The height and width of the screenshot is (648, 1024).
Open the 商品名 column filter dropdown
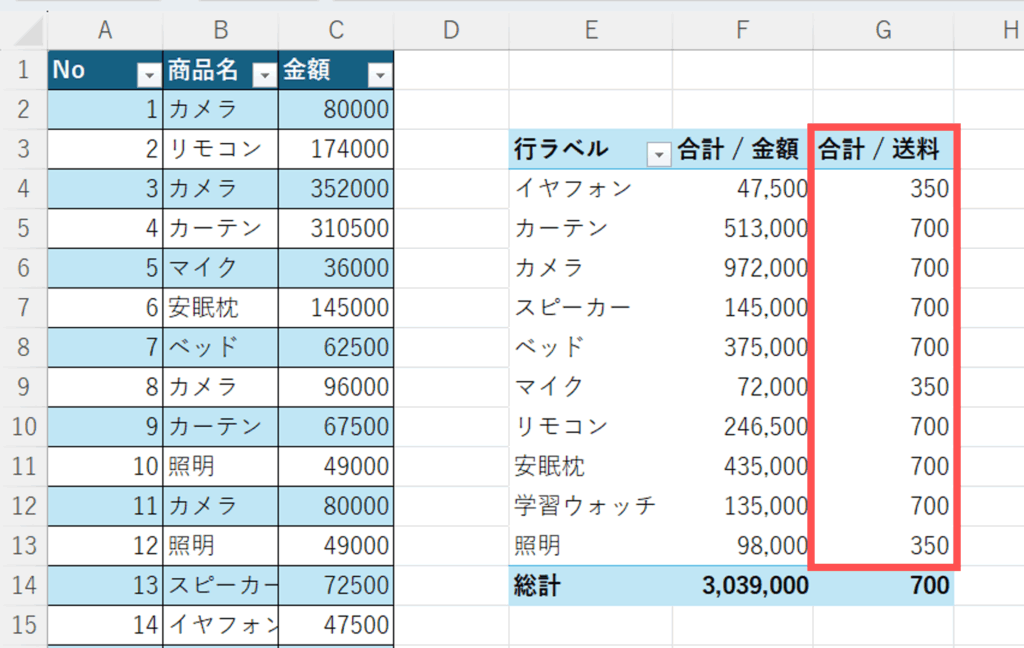tap(264, 75)
